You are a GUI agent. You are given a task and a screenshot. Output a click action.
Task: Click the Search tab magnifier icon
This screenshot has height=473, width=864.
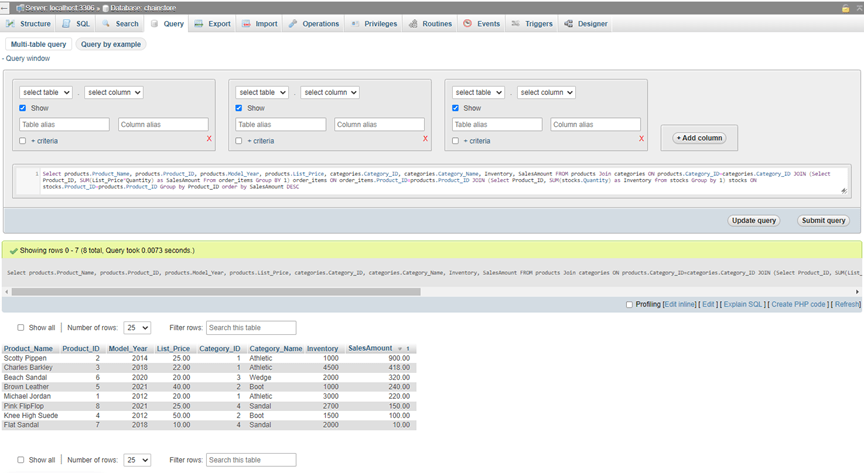point(106,23)
